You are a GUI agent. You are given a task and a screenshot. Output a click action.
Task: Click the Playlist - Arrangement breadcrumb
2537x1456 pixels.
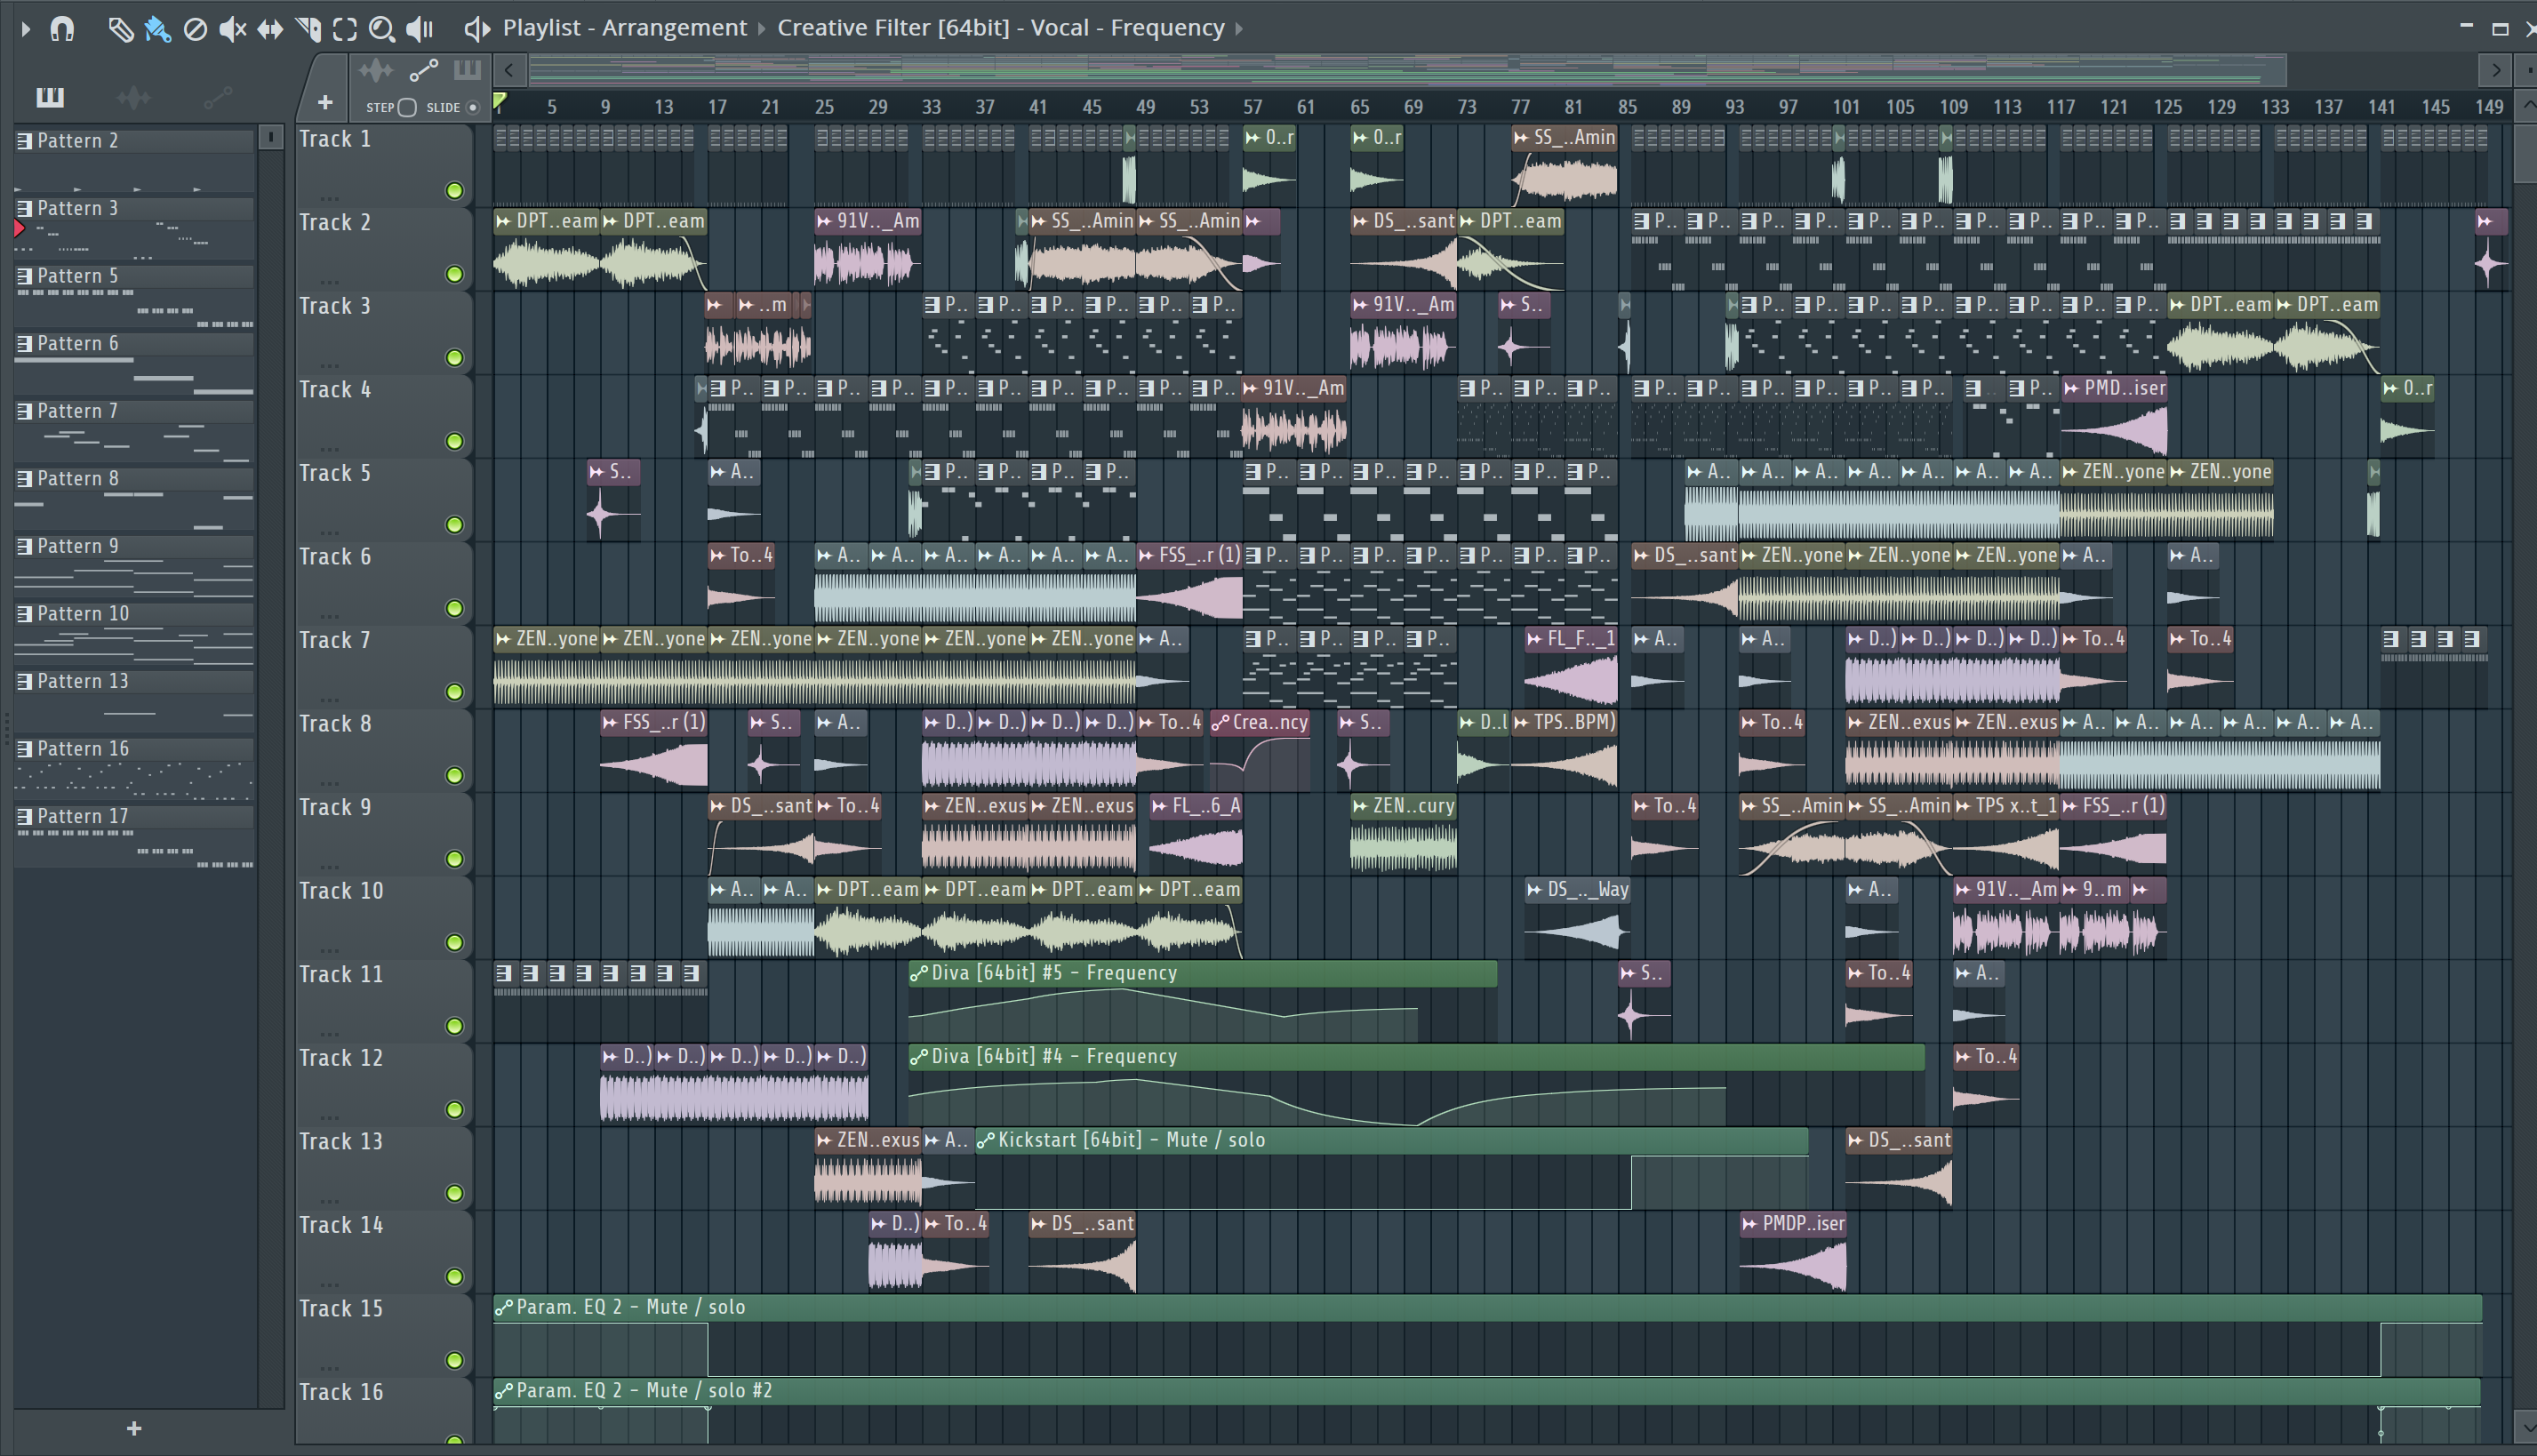coord(624,28)
